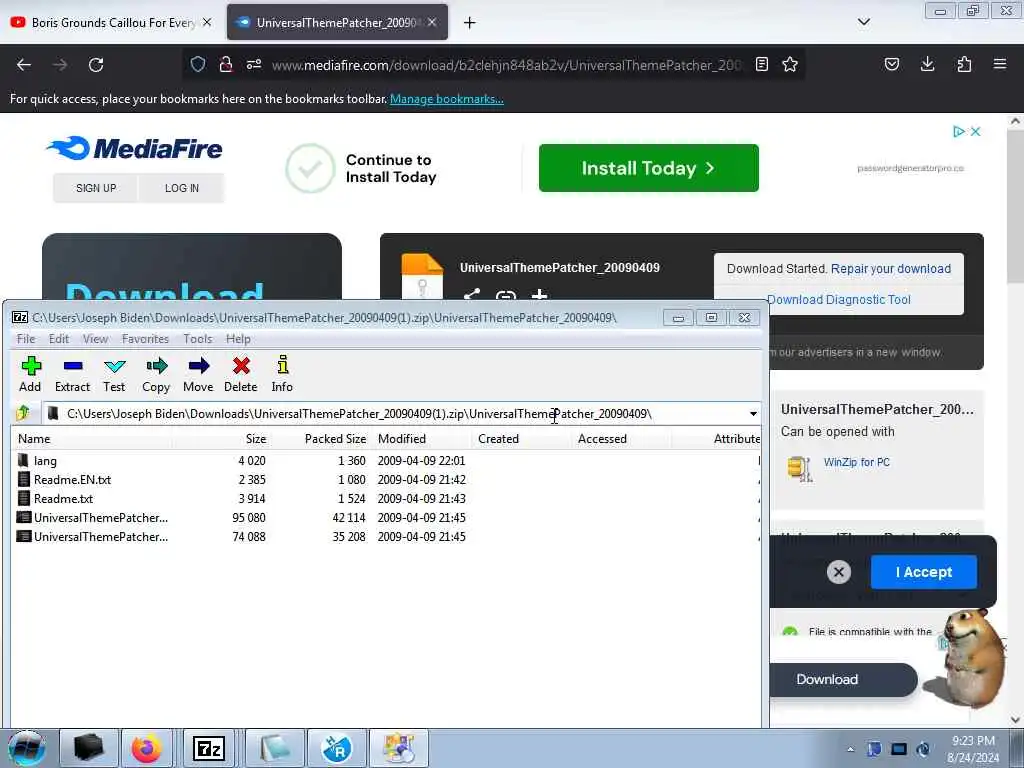
Task: Close the Boris Grounds Caillou tab
Action: click(207, 22)
